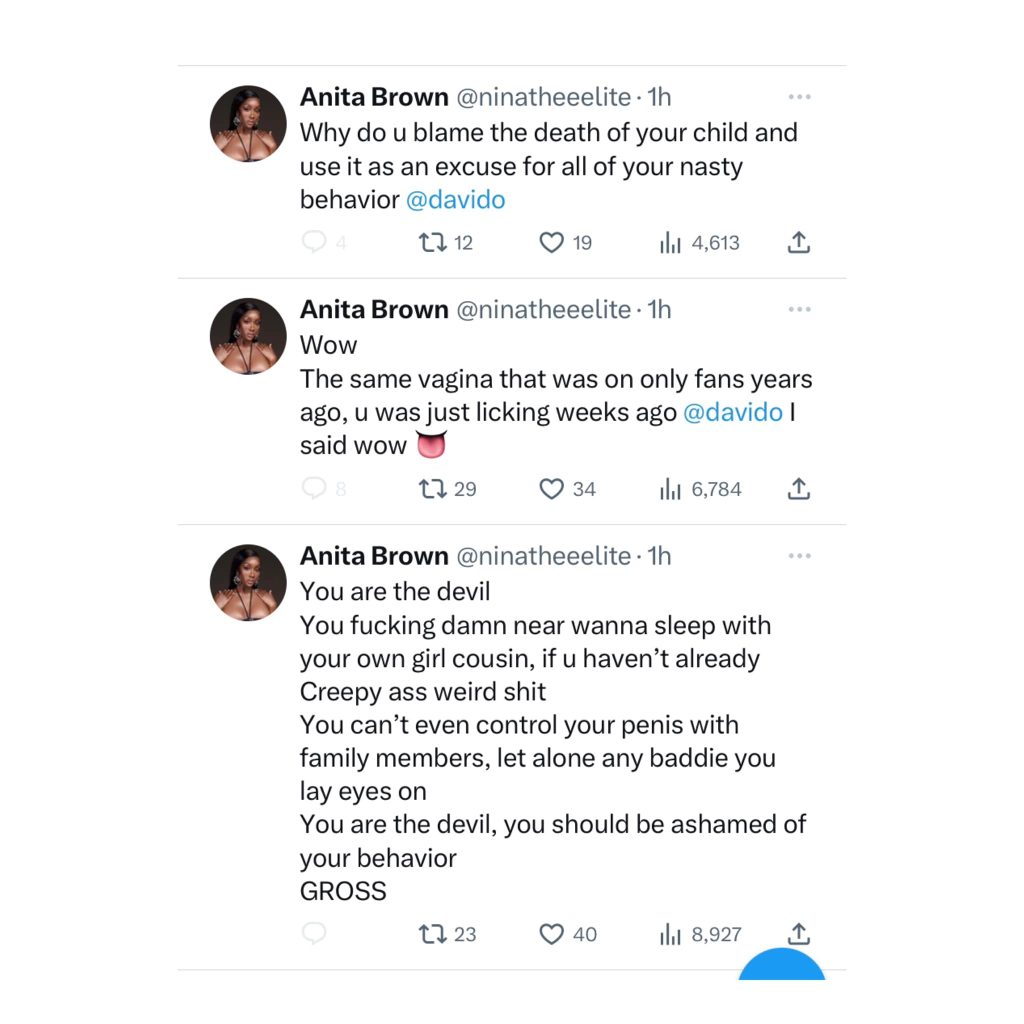
Task: Toggle like on second tweet heart
Action: pyautogui.click(x=552, y=489)
